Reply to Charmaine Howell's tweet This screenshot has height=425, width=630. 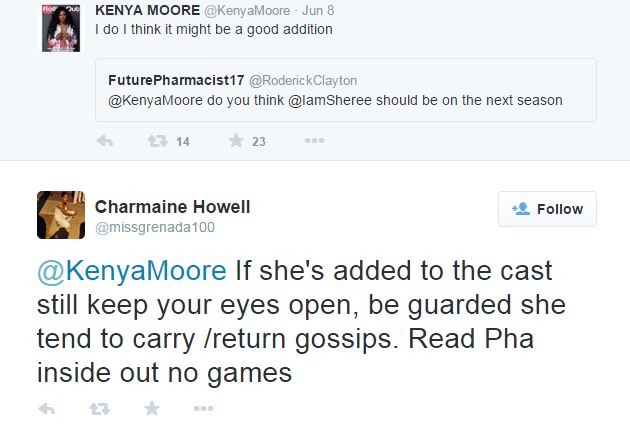(46, 408)
